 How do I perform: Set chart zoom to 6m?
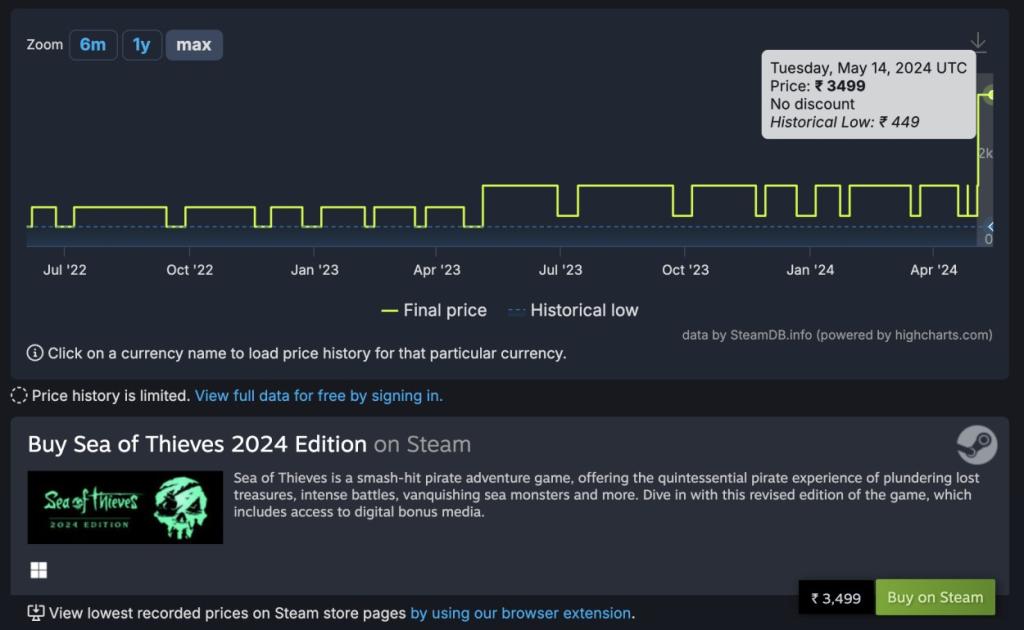tap(93, 45)
